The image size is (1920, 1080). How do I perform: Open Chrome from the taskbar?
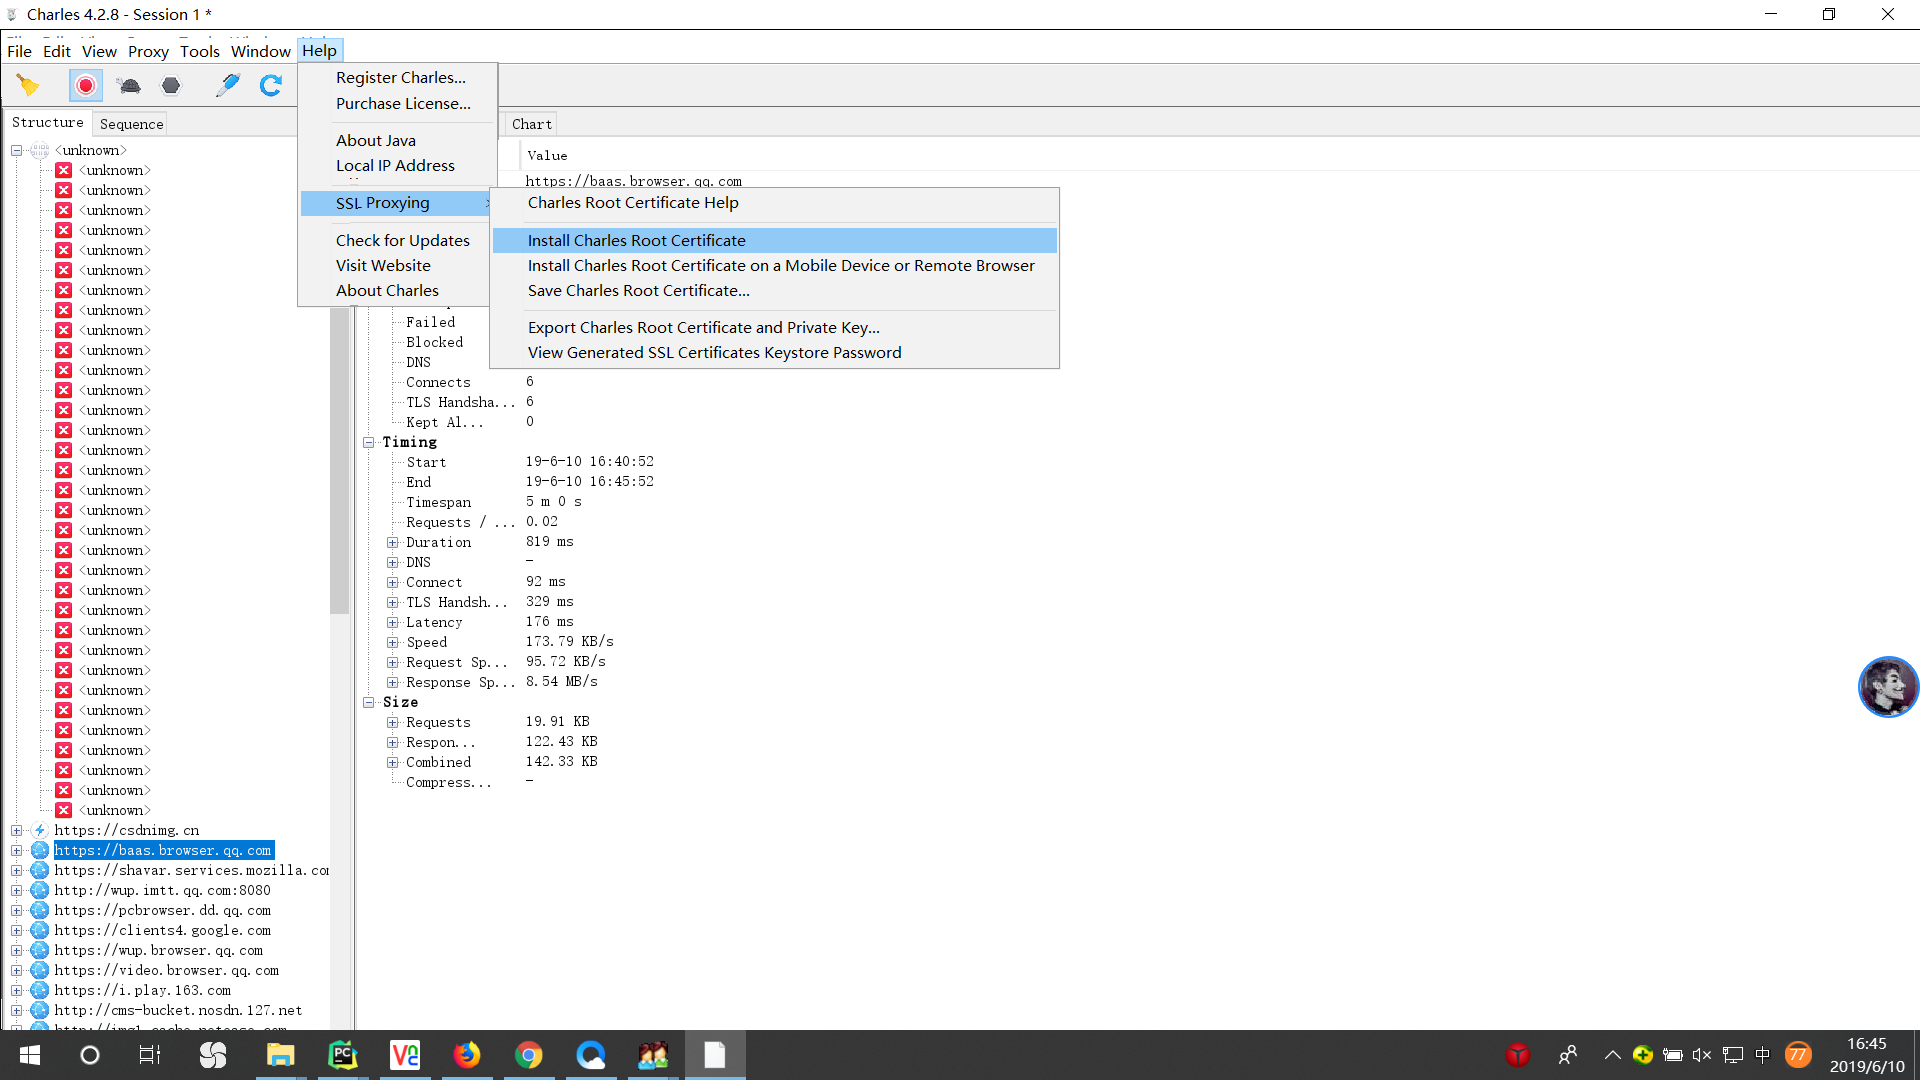coord(529,1055)
